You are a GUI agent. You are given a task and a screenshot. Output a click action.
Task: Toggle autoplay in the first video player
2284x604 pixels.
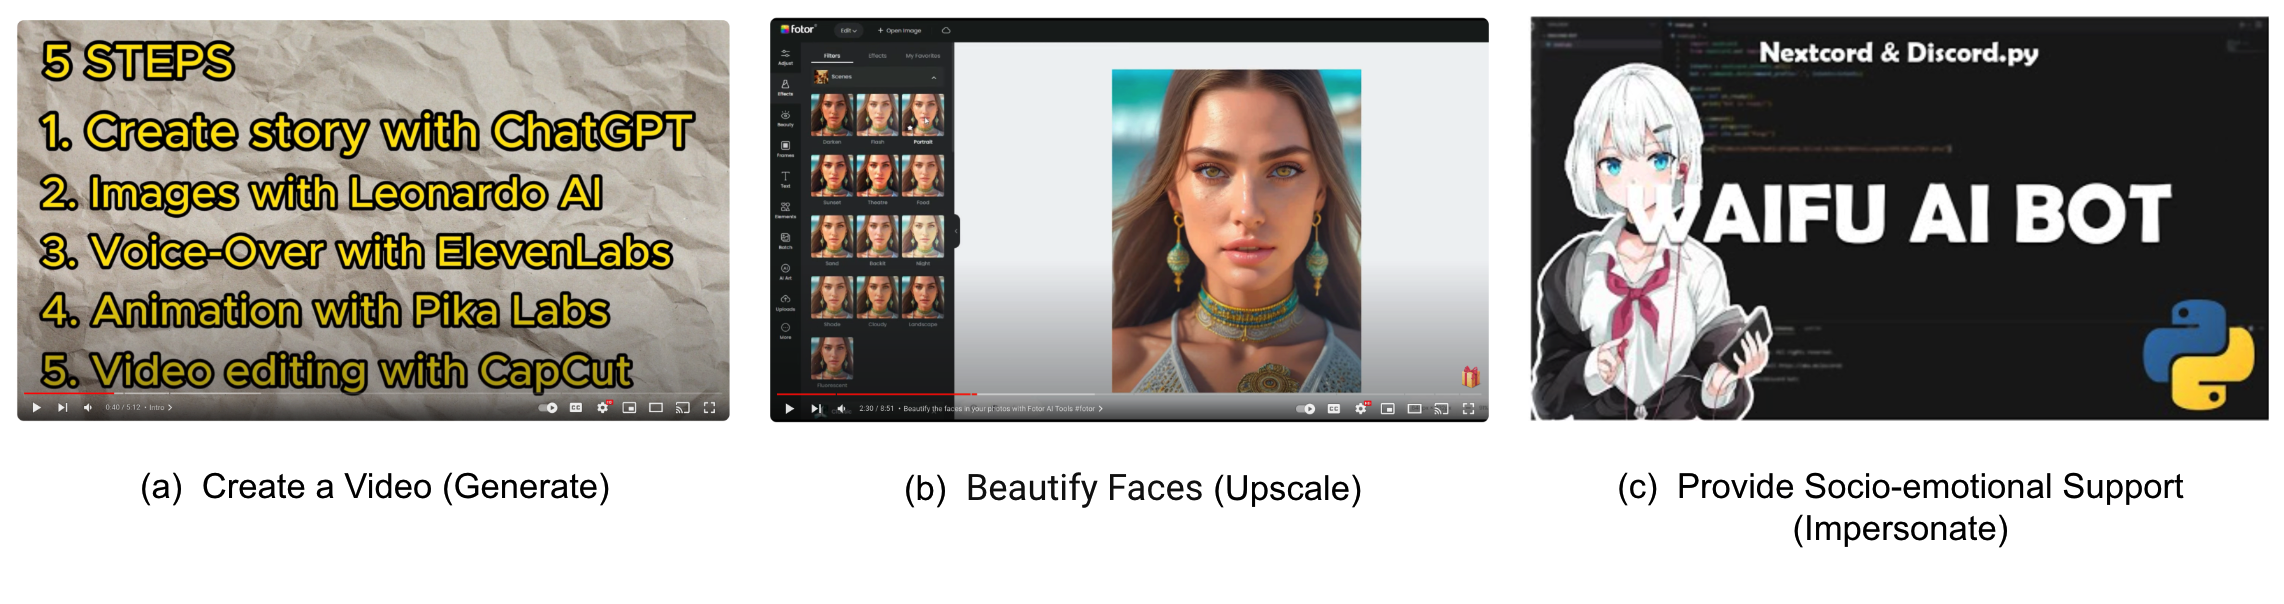(548, 408)
